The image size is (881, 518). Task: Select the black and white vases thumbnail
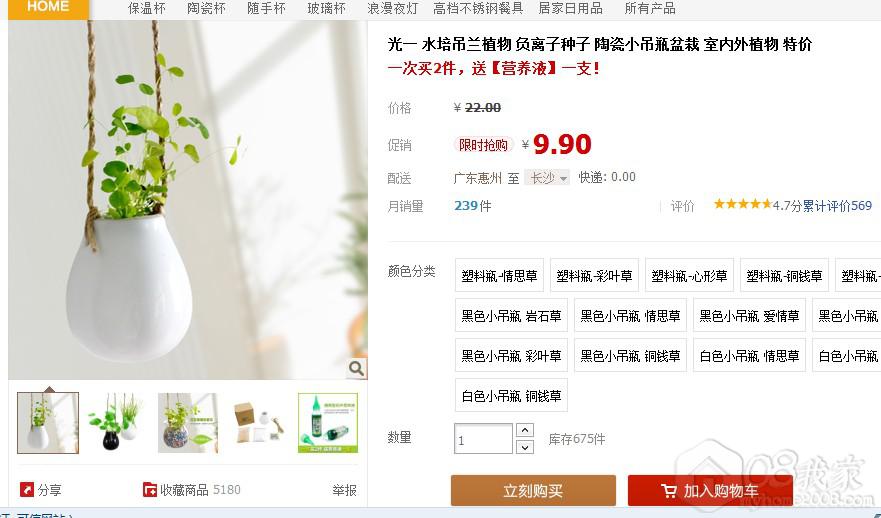click(117, 422)
